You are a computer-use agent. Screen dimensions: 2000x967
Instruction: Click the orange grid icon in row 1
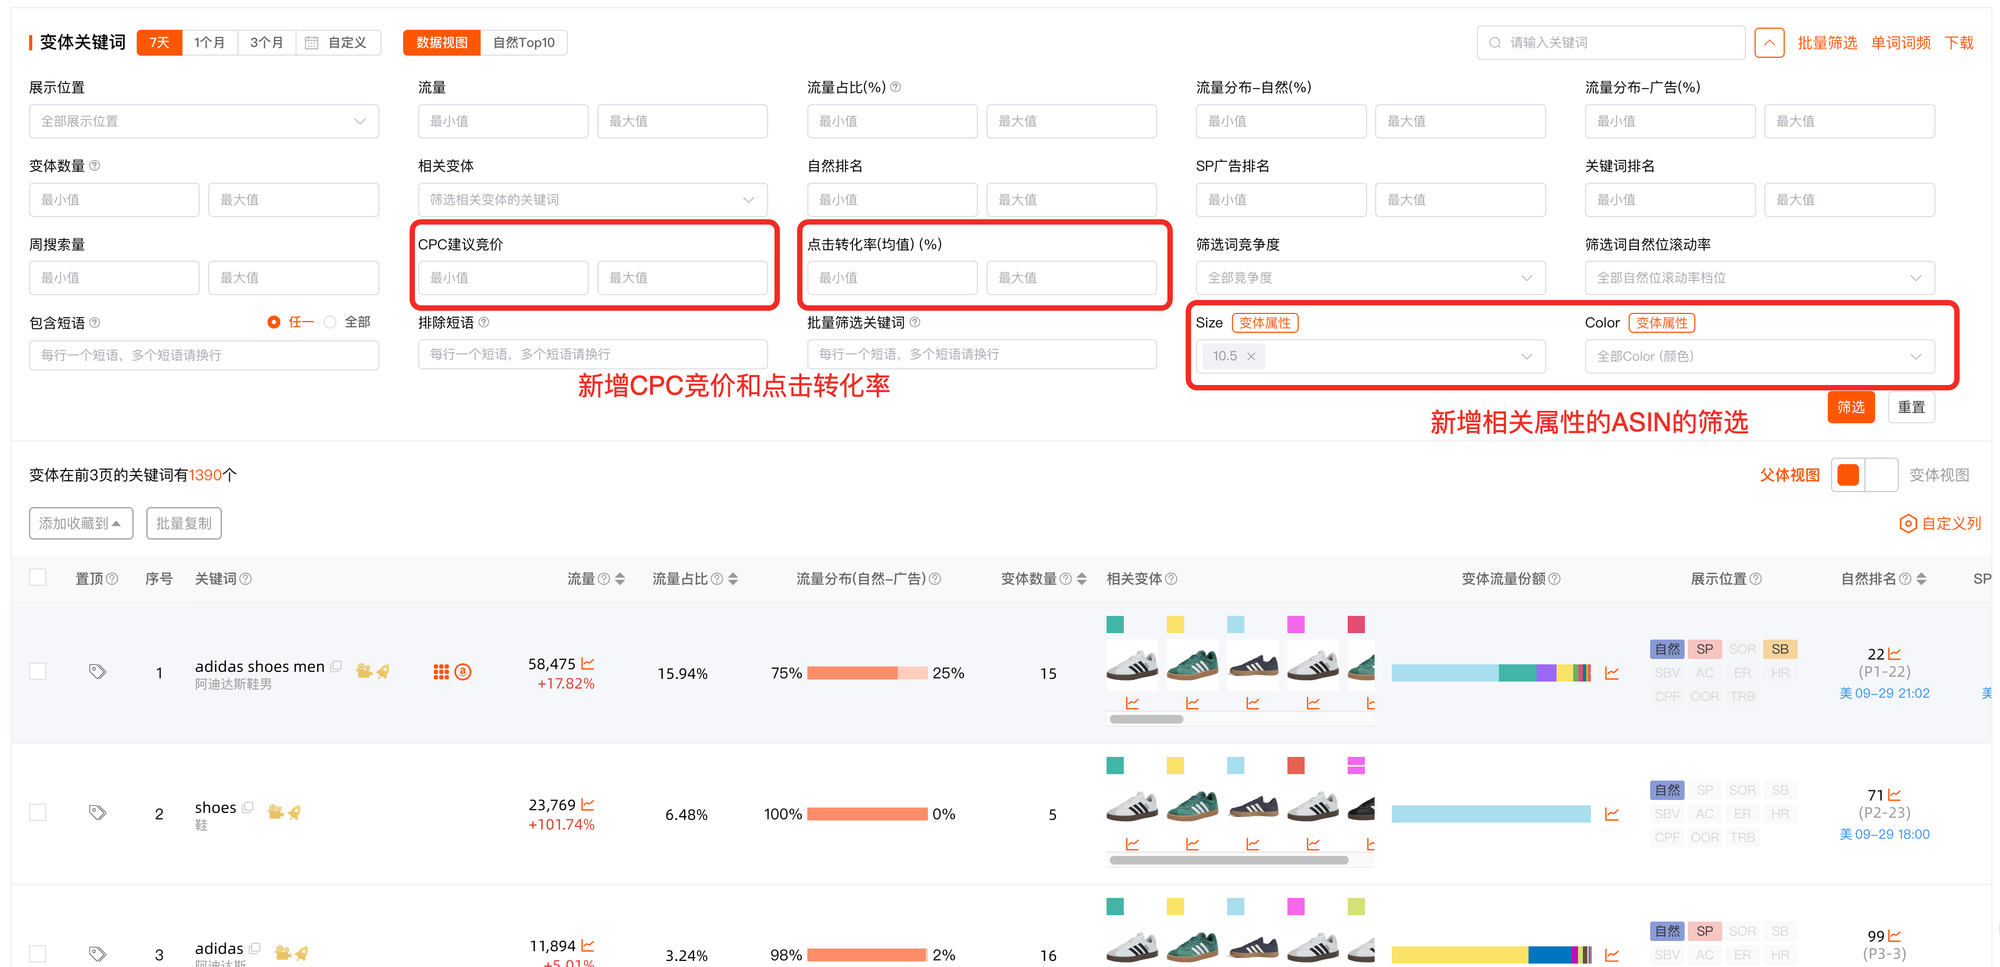coord(441,672)
